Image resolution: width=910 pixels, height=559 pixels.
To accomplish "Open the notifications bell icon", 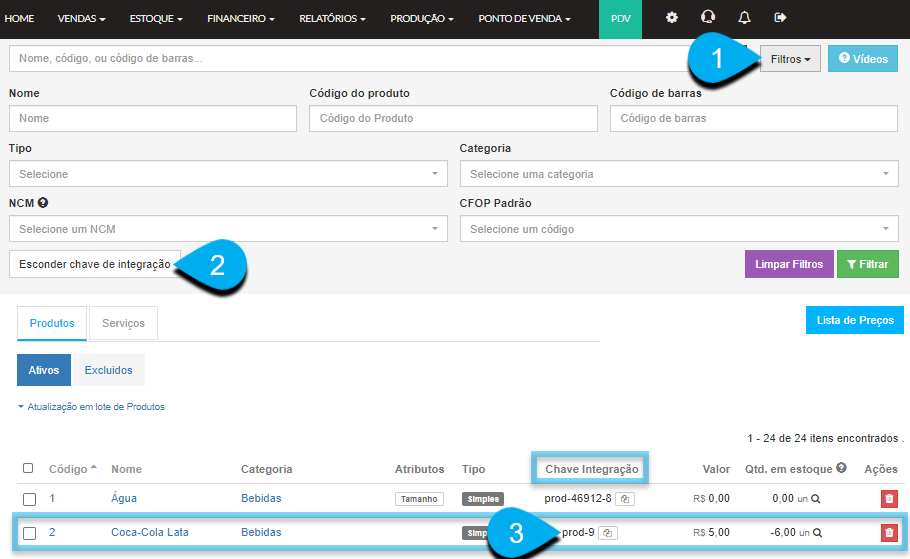I will pyautogui.click(x=744, y=18).
